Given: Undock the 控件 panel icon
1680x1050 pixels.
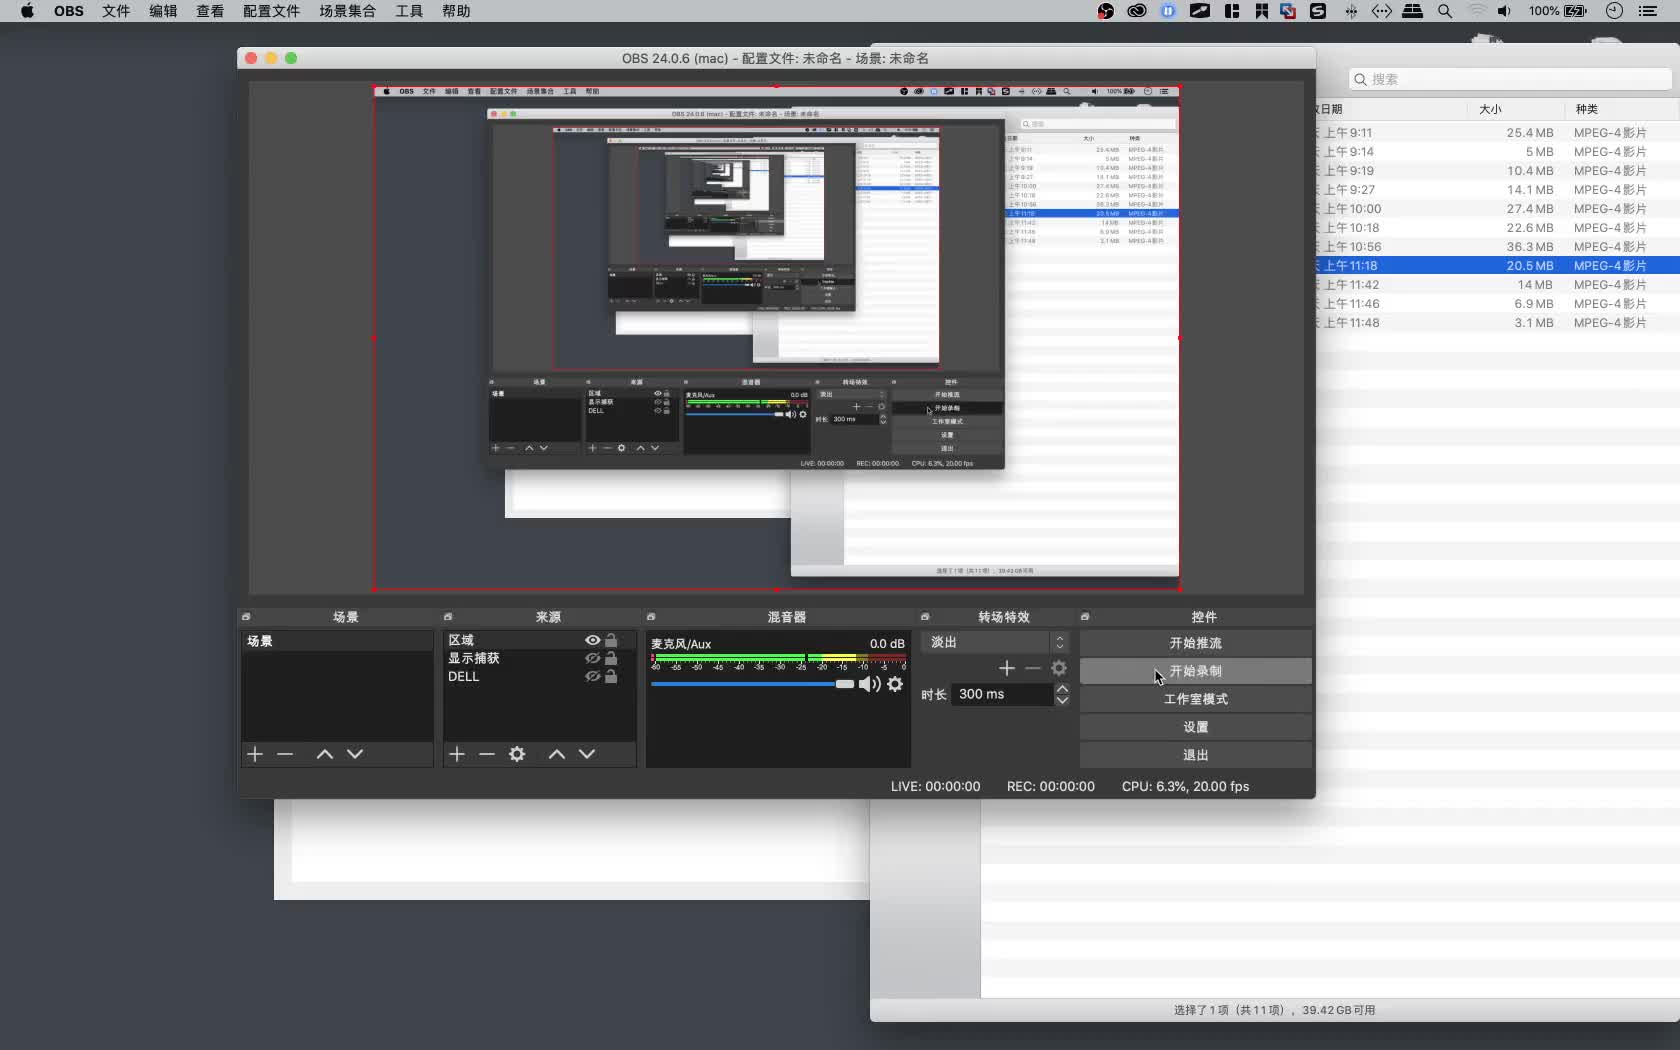Looking at the screenshot, I should (1085, 617).
